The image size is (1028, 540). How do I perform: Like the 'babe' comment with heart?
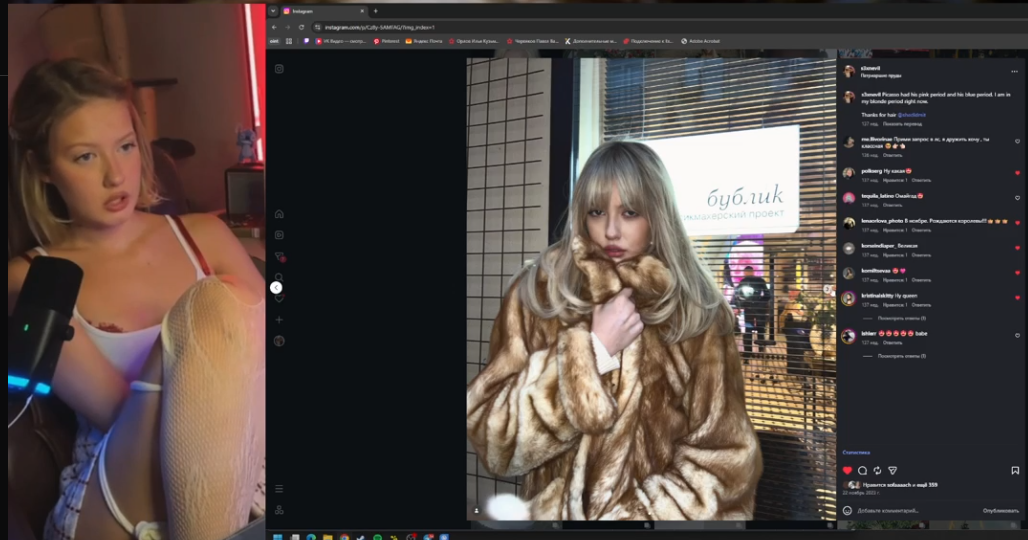pyautogui.click(x=1018, y=336)
